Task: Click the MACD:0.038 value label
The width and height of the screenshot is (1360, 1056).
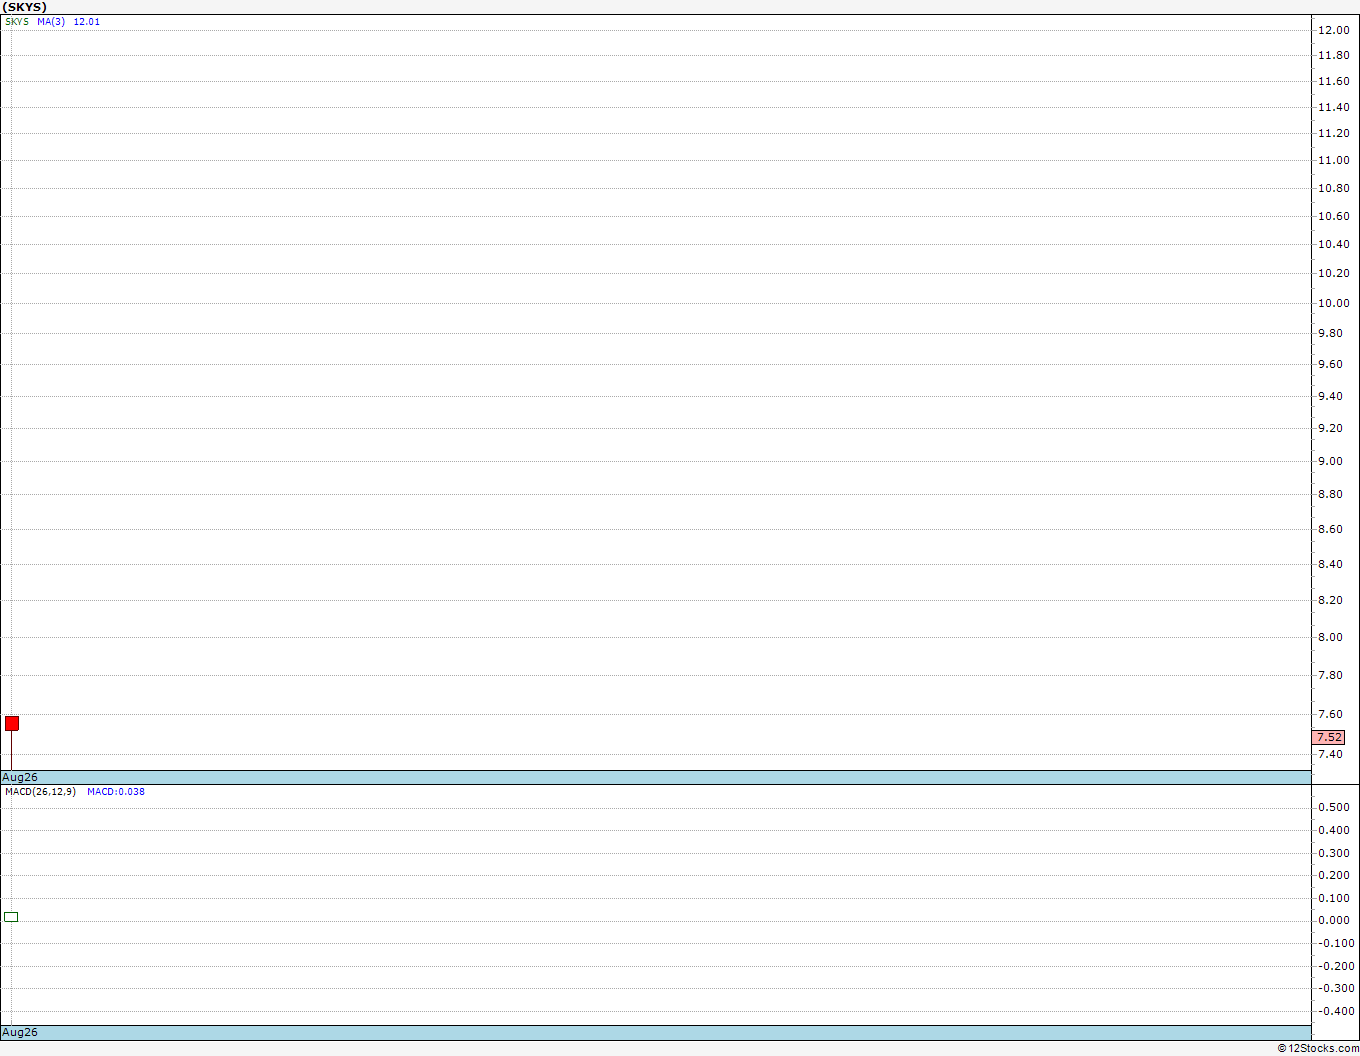Action: click(x=116, y=791)
